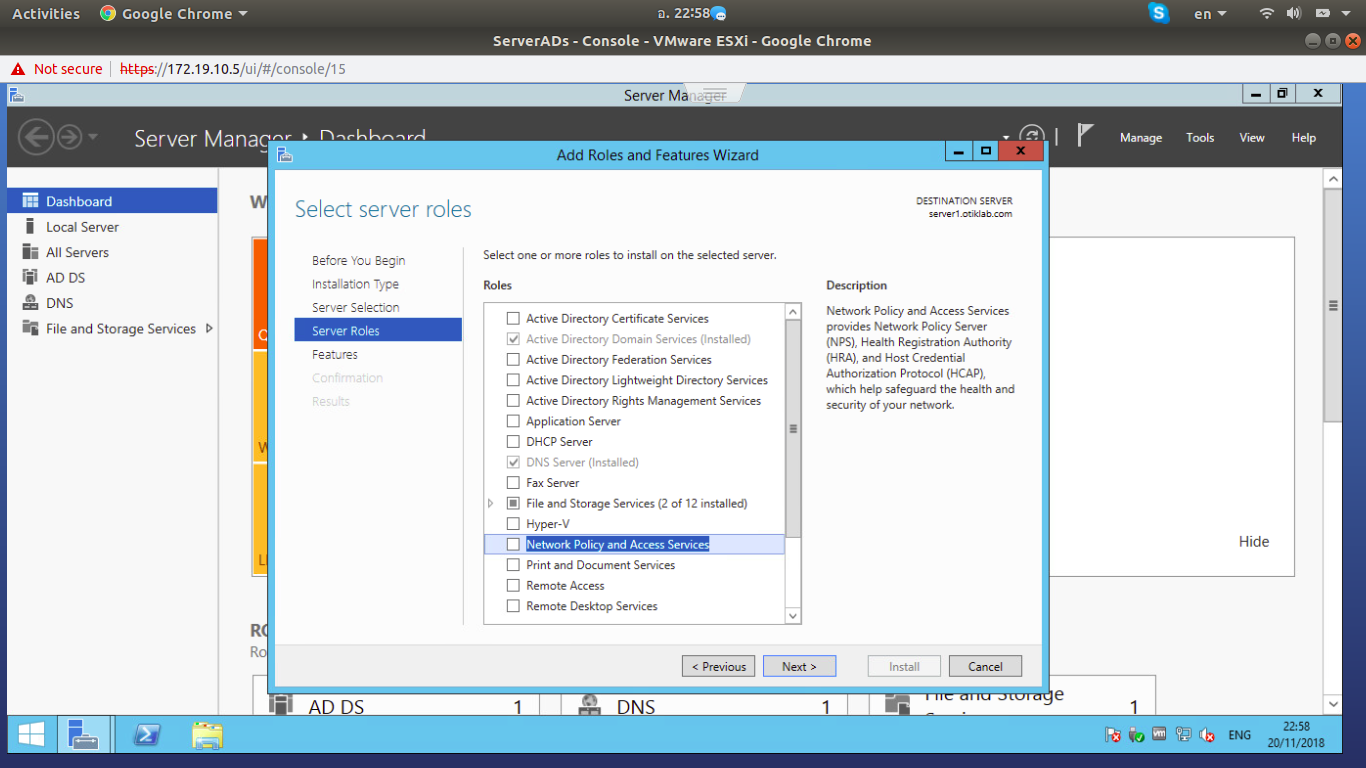Click muted speaker tray icon
The height and width of the screenshot is (768, 1366).
(x=1207, y=735)
